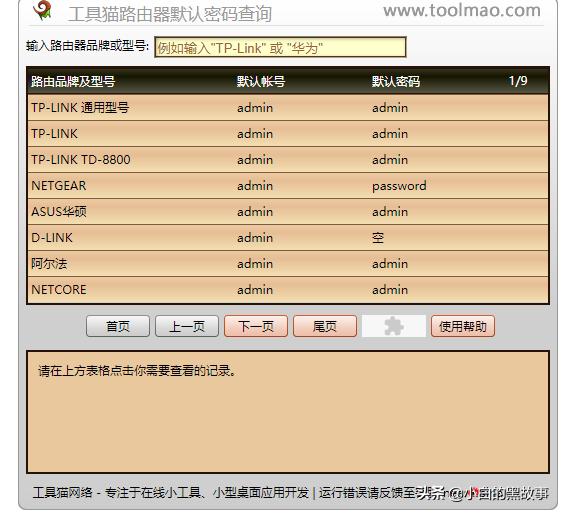Select the ASUS华硕 row
Image resolution: width=561 pixels, height=513 pixels.
288,212
